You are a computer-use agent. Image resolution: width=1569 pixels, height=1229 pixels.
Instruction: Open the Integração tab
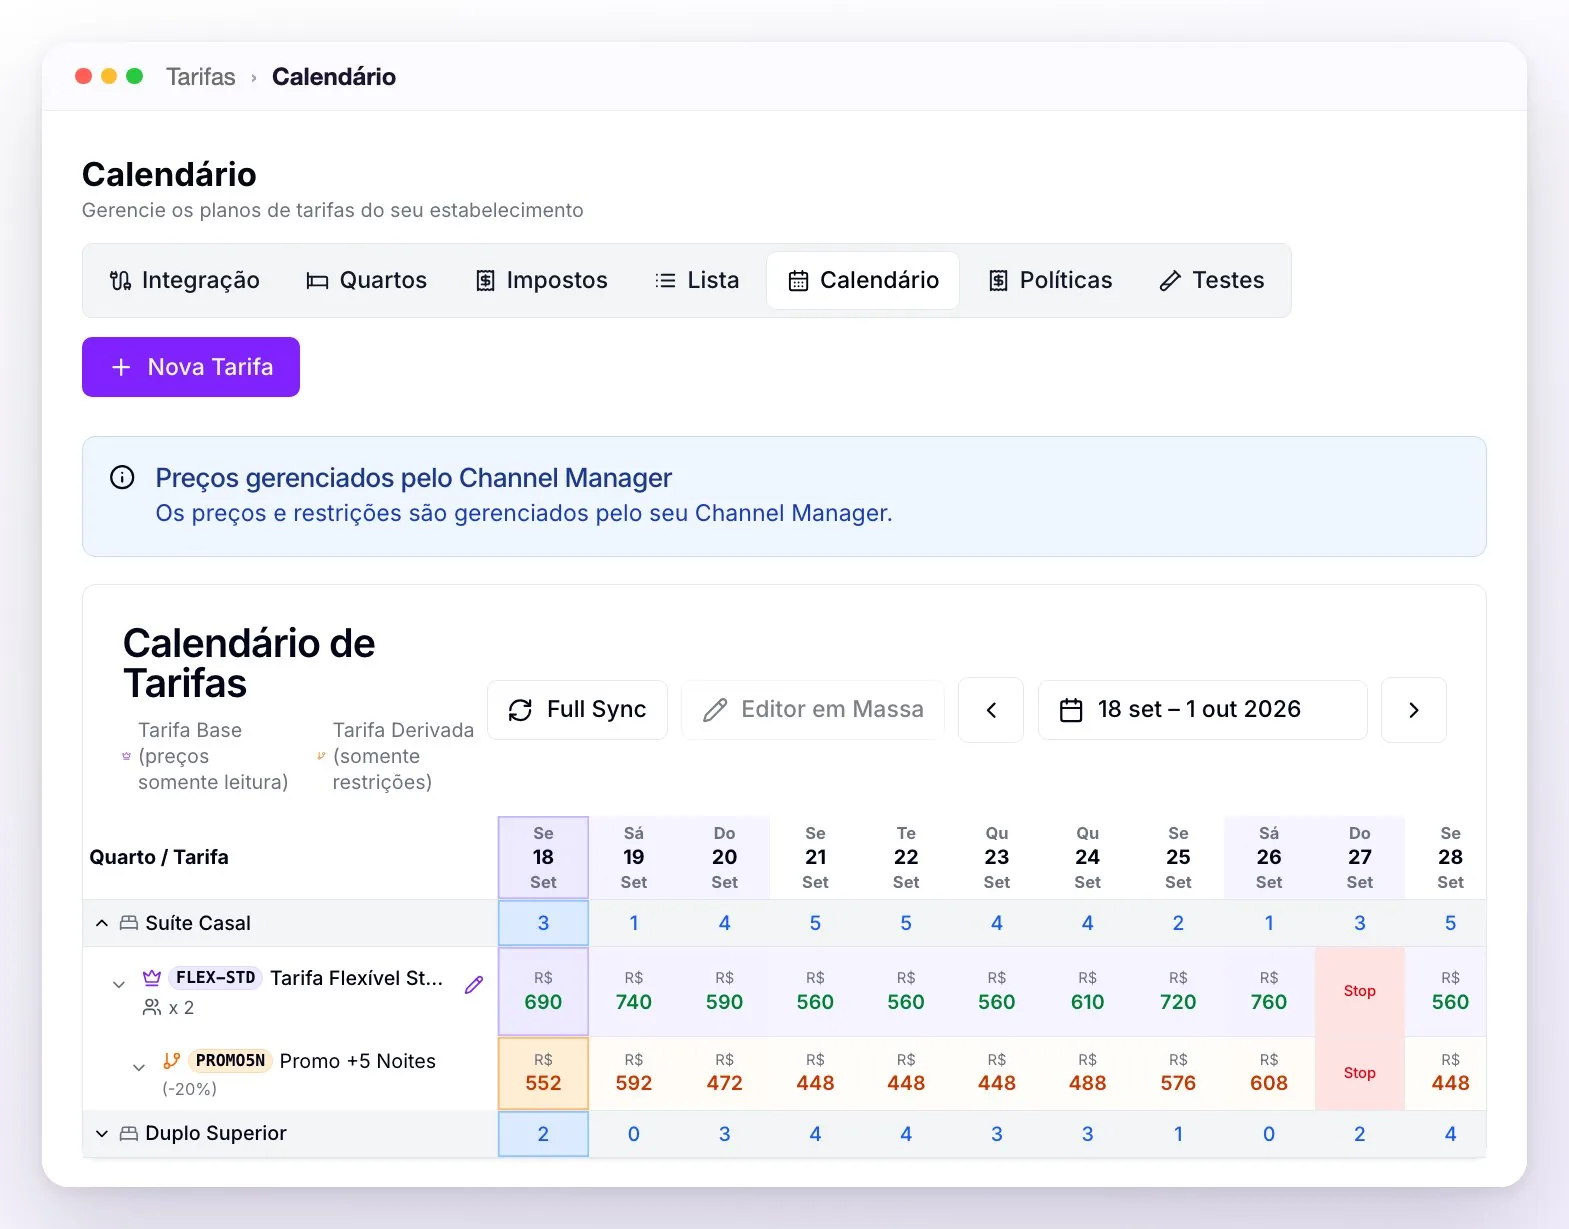coord(184,281)
